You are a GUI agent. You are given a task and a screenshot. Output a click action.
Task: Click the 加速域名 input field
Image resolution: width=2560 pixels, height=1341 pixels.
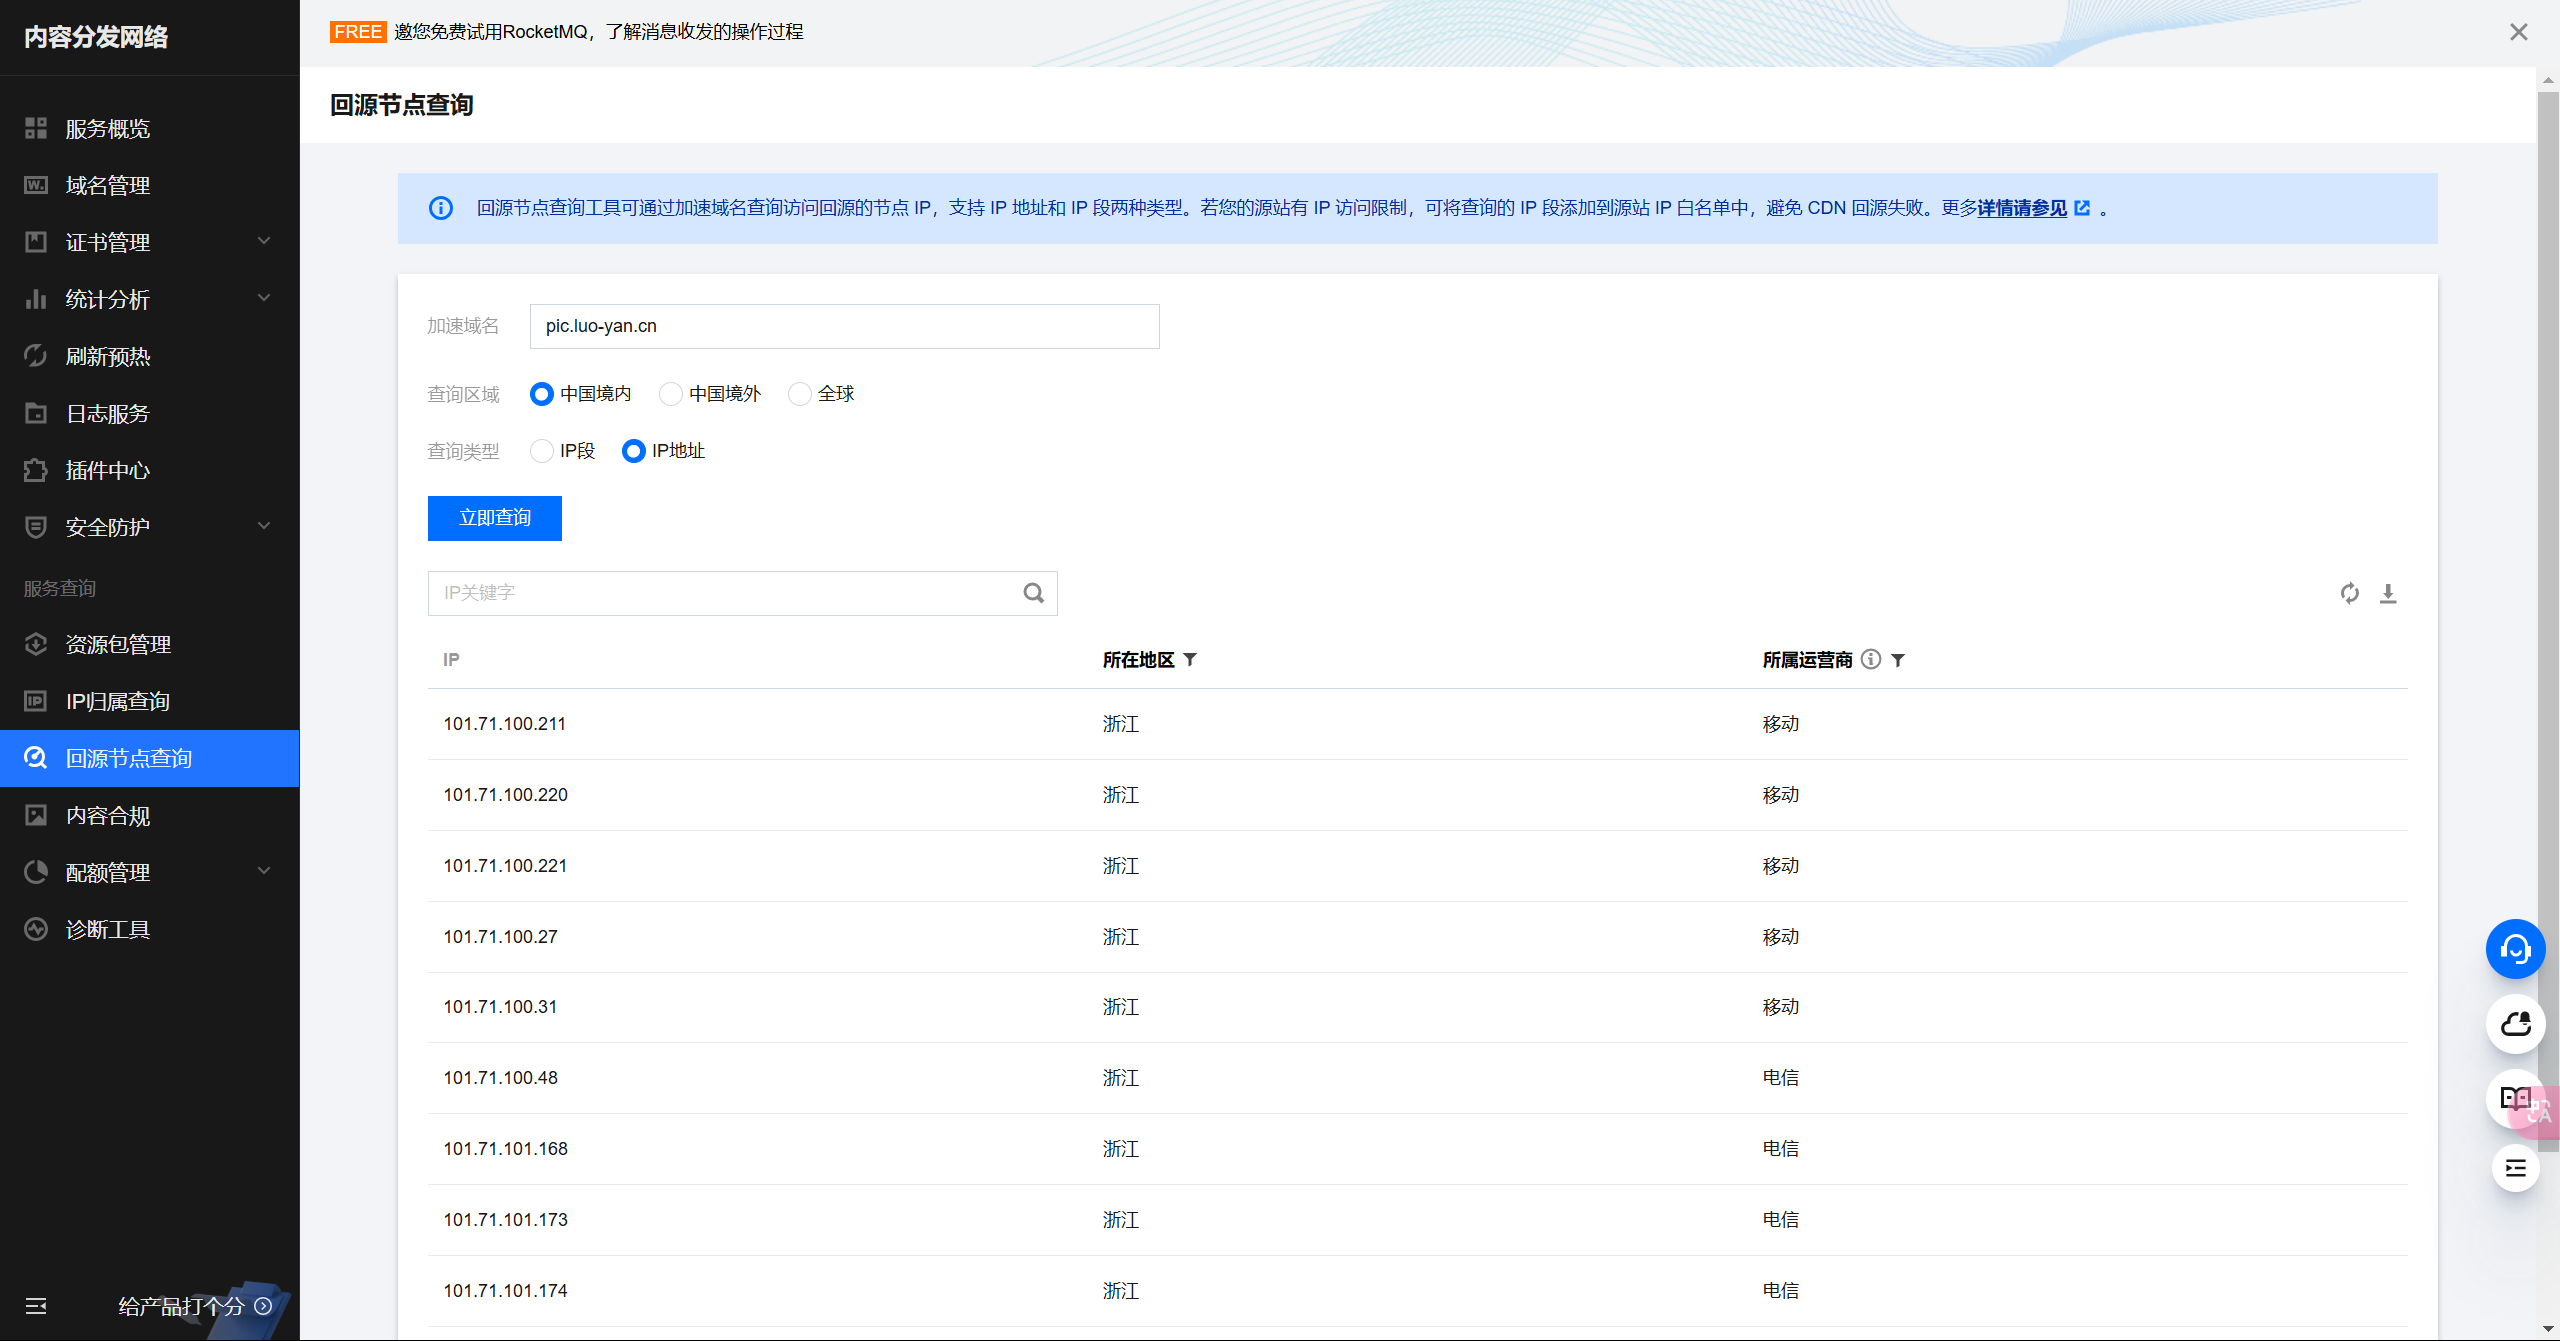pos(844,326)
